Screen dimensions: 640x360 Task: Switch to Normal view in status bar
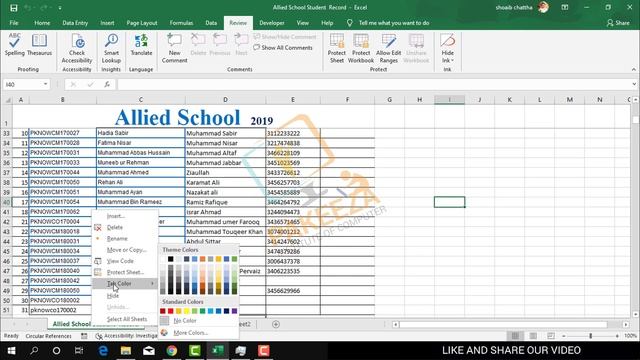tap(516, 336)
